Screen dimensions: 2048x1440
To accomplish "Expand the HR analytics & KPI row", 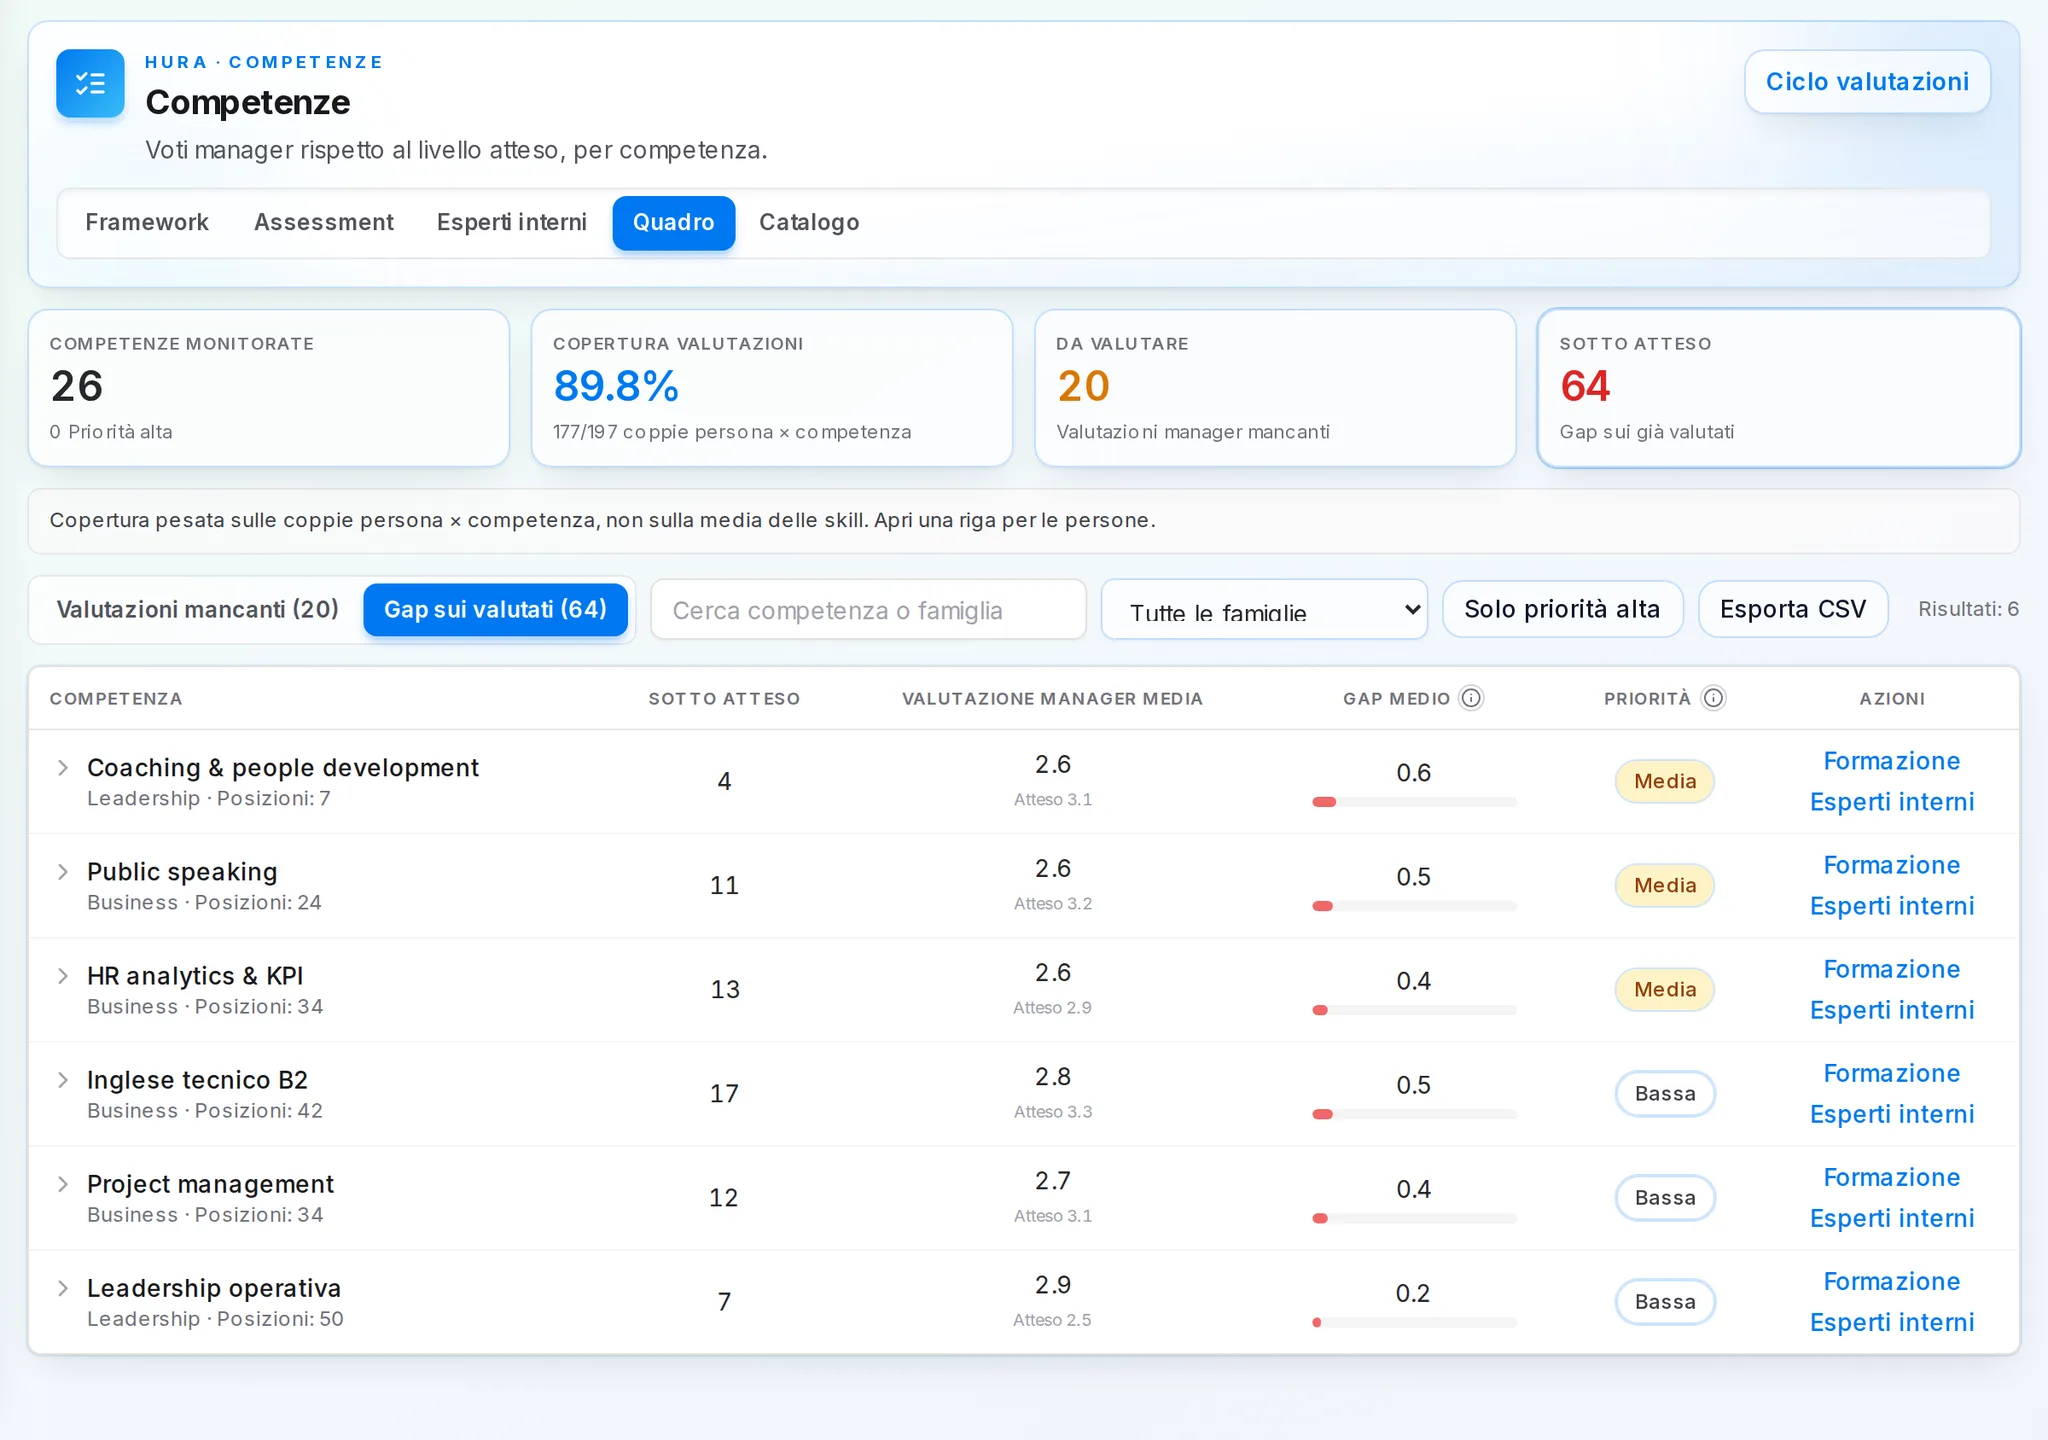I will pyautogui.click(x=63, y=976).
